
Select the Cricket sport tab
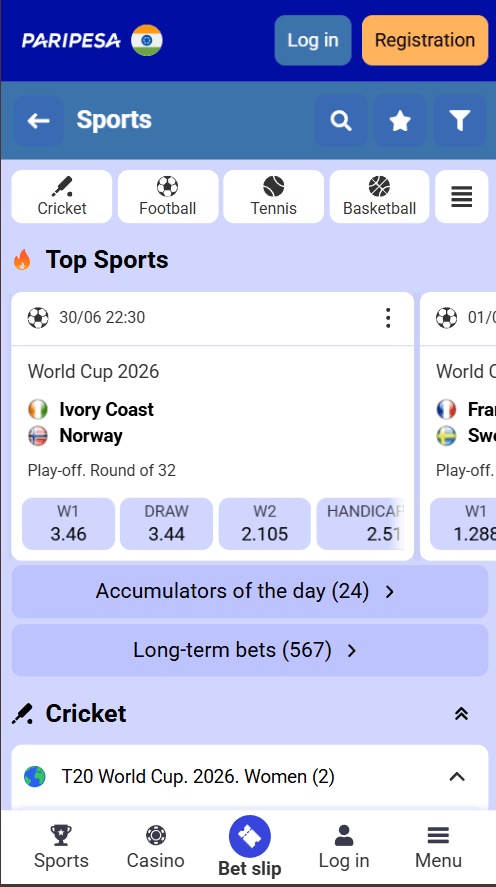tap(62, 197)
